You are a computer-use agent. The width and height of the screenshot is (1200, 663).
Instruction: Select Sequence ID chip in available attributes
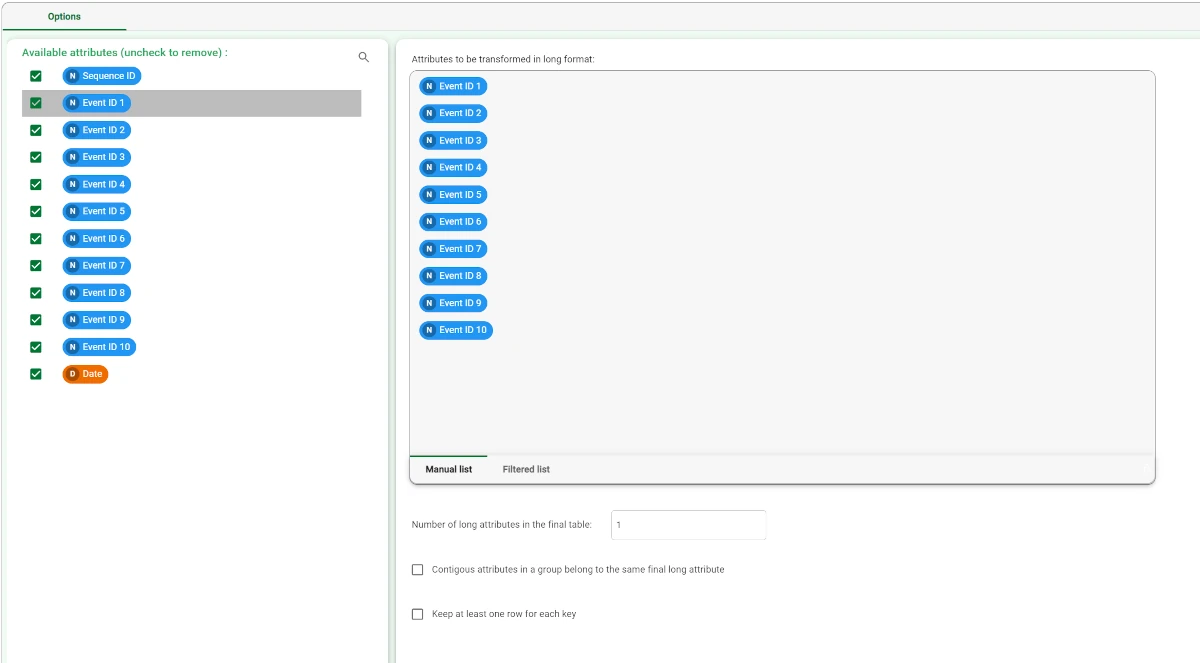102,76
